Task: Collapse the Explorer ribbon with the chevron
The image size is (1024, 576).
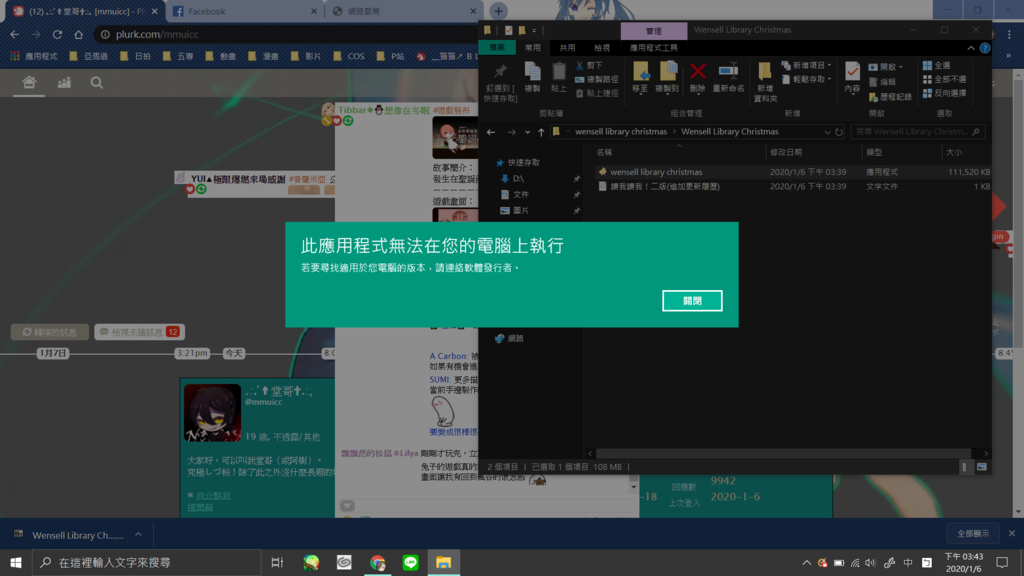Action: (970, 48)
